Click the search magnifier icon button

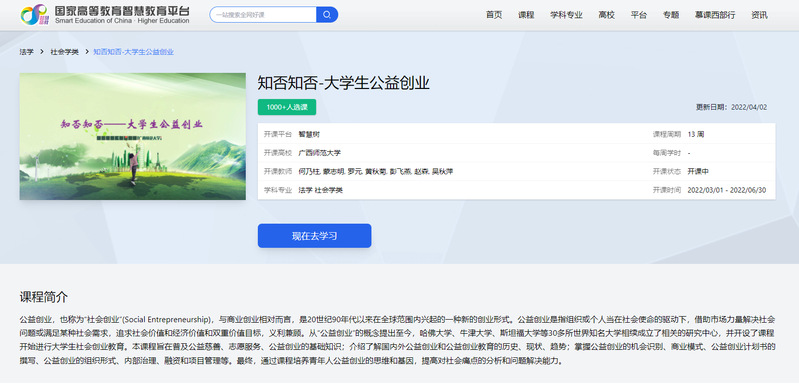(x=327, y=15)
